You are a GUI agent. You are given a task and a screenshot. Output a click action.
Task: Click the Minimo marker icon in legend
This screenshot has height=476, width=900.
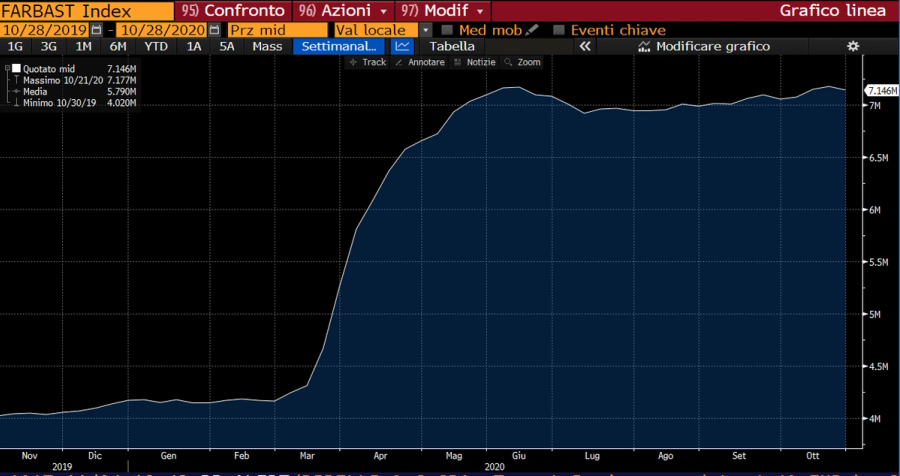(x=17, y=103)
